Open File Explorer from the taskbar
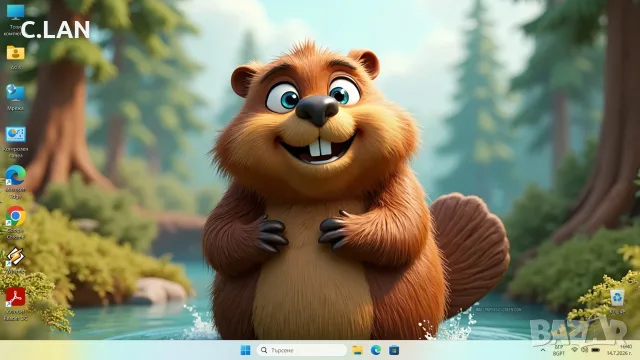The width and height of the screenshot is (640, 360). [x=358, y=350]
